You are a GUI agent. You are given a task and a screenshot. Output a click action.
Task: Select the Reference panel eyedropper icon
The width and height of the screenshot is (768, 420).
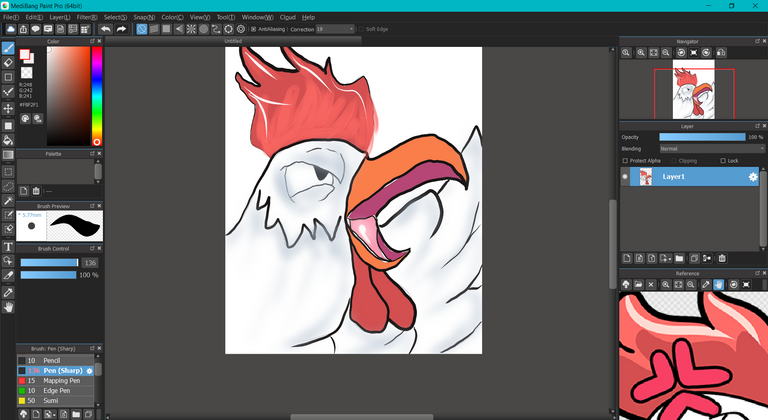[x=706, y=284]
